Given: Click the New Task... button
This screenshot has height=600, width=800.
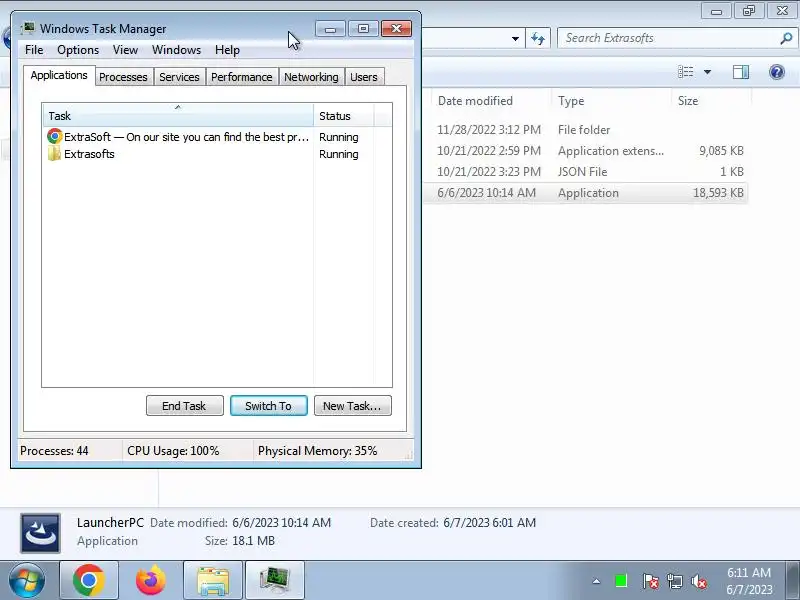Looking at the screenshot, I should [x=353, y=406].
